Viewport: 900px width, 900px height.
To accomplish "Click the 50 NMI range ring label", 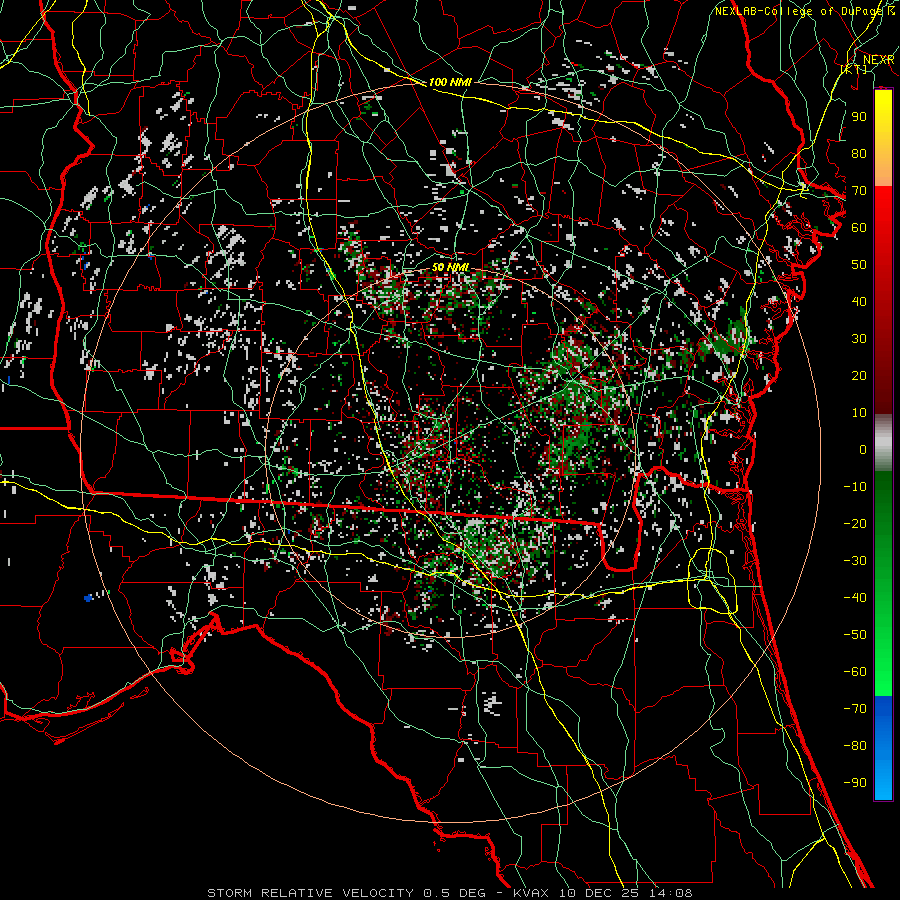I will pos(450,267).
